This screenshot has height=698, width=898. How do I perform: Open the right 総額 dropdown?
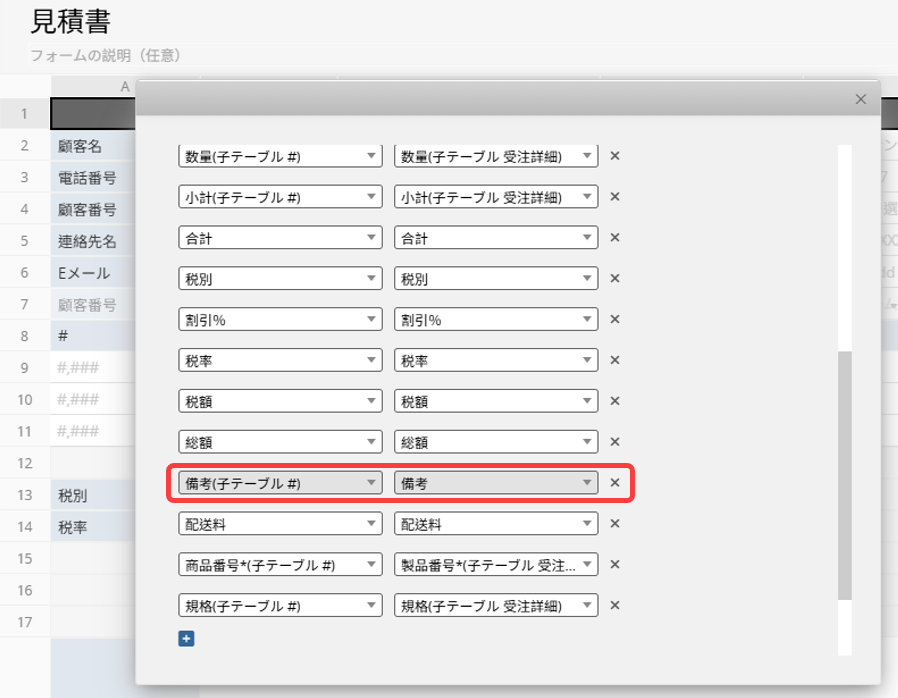(496, 442)
